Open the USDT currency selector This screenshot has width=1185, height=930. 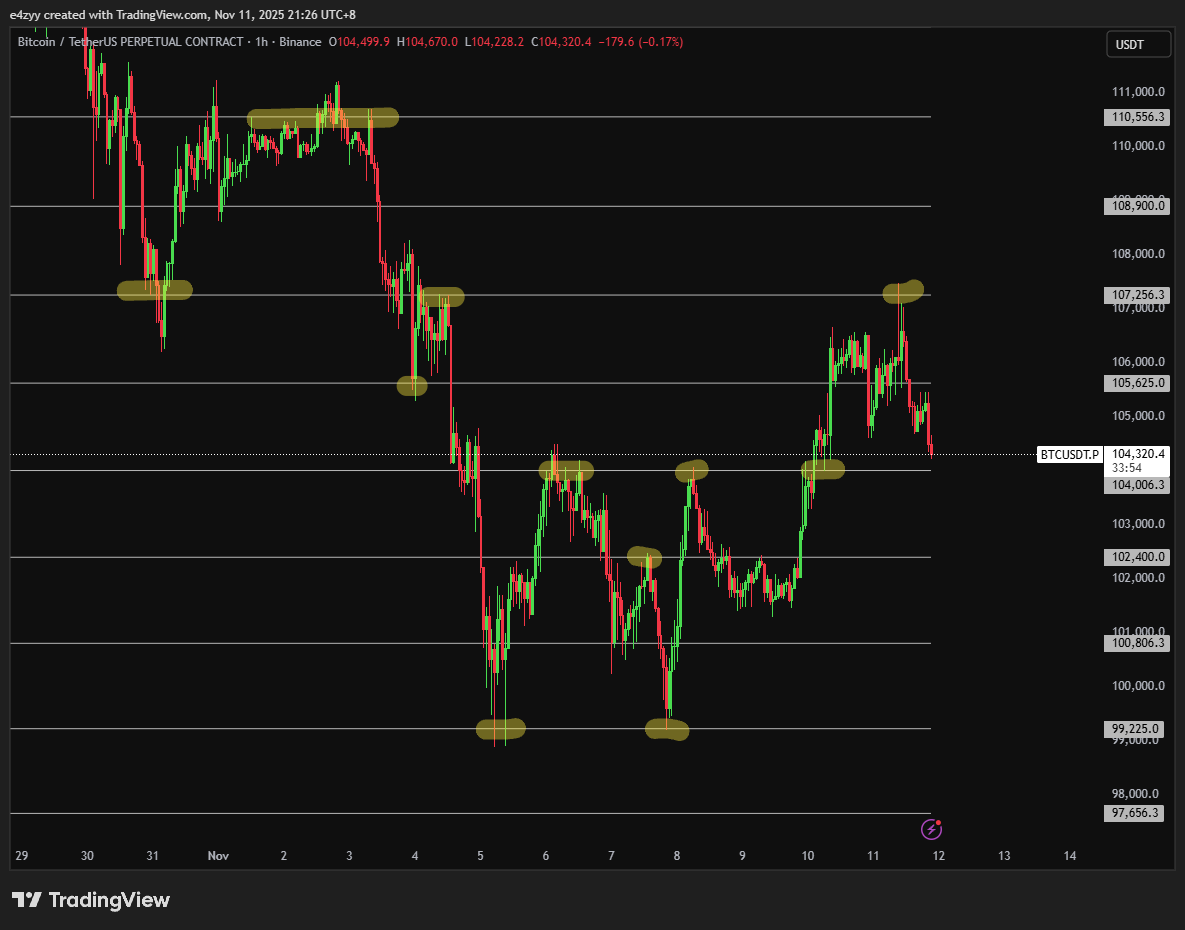(x=1136, y=45)
